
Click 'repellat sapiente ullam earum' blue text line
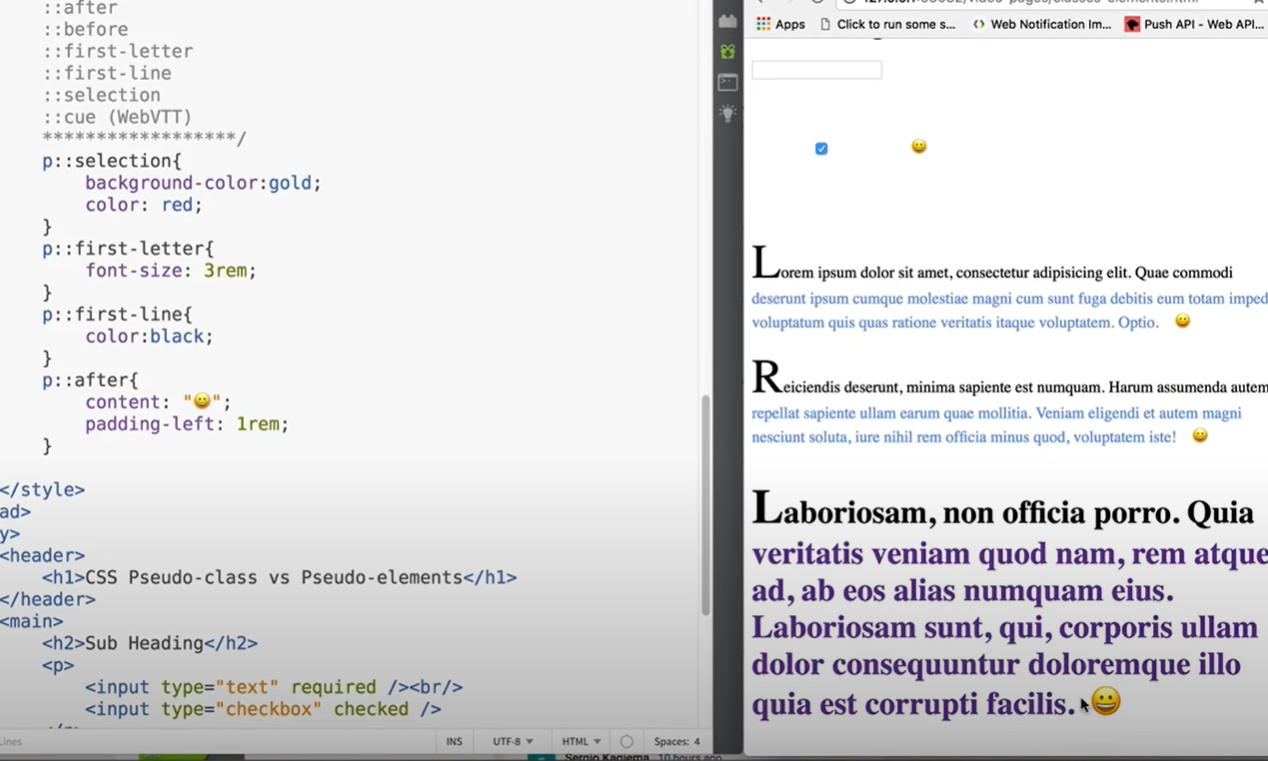[996, 413]
